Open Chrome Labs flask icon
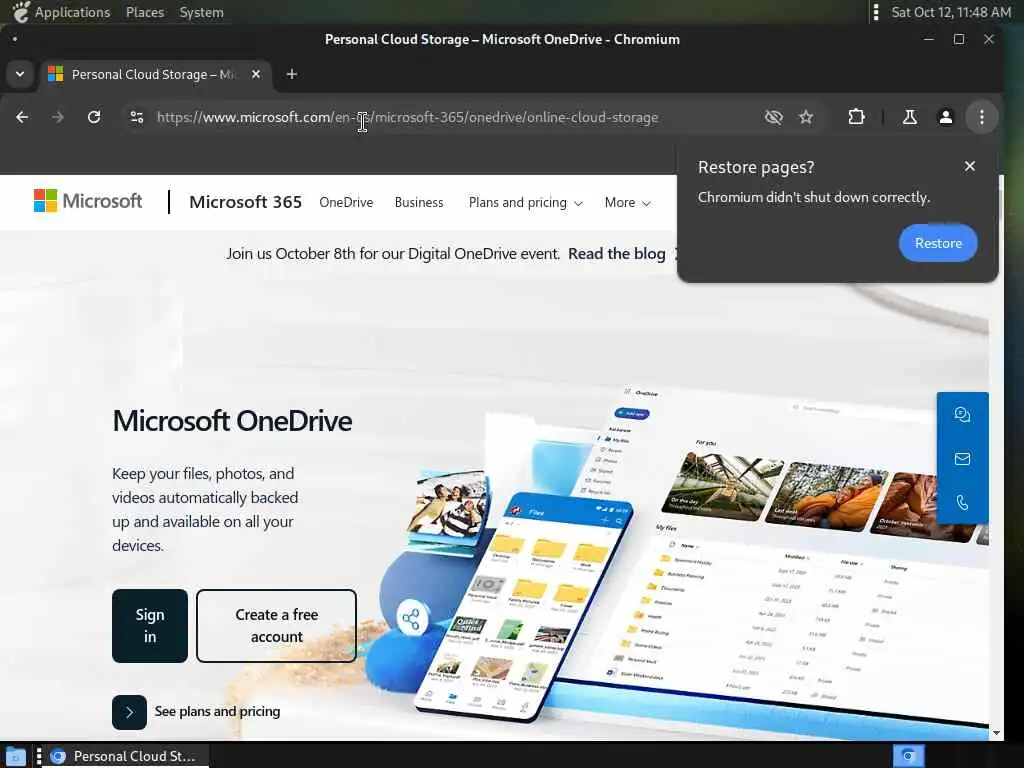The width and height of the screenshot is (1024, 768). click(909, 118)
